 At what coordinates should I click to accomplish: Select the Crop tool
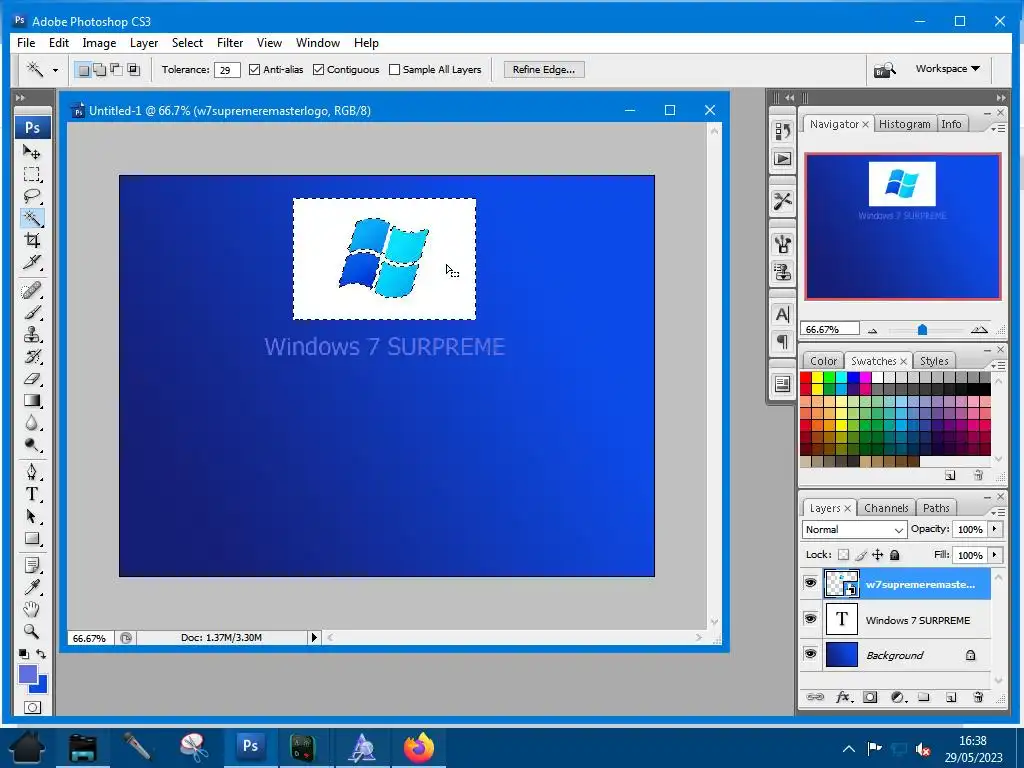click(31, 240)
